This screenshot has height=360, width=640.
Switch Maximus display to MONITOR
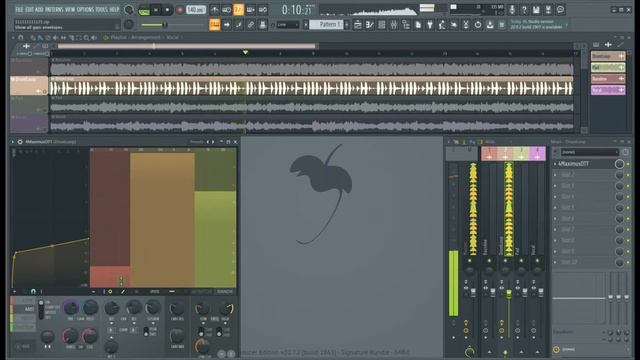pyautogui.click(x=201, y=292)
